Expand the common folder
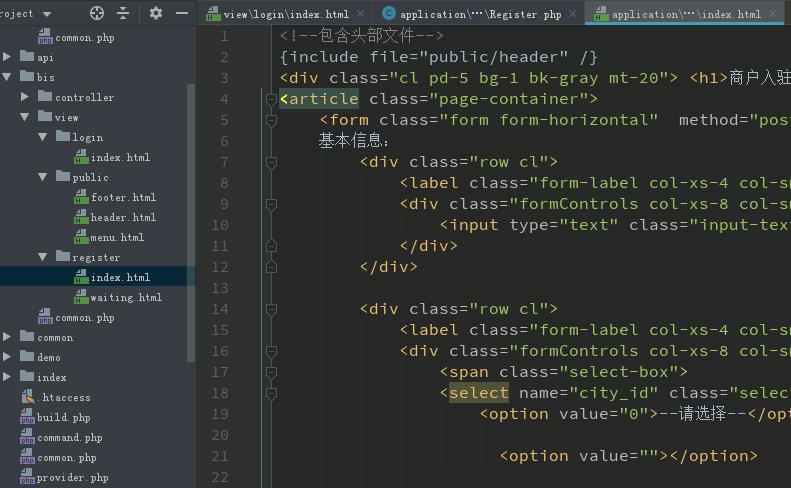791x488 pixels. point(7,337)
